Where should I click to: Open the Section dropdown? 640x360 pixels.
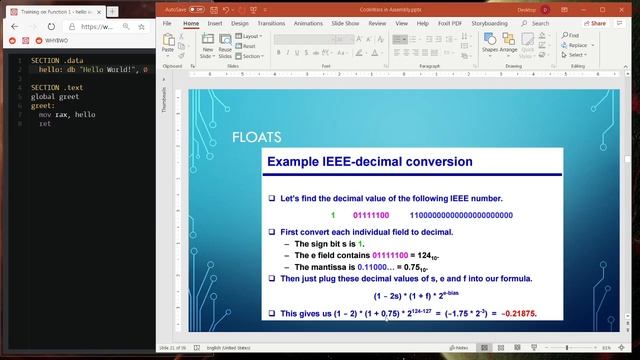click(x=250, y=56)
